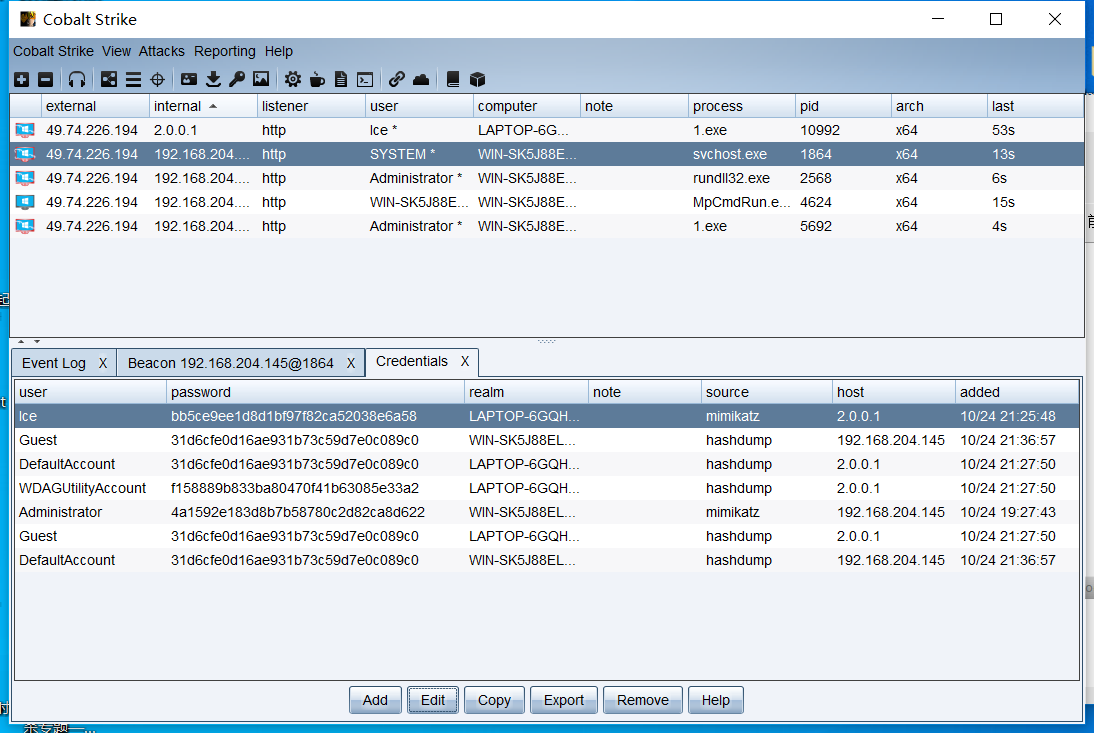Click the coffee cup Java applet icon

tap(317, 80)
